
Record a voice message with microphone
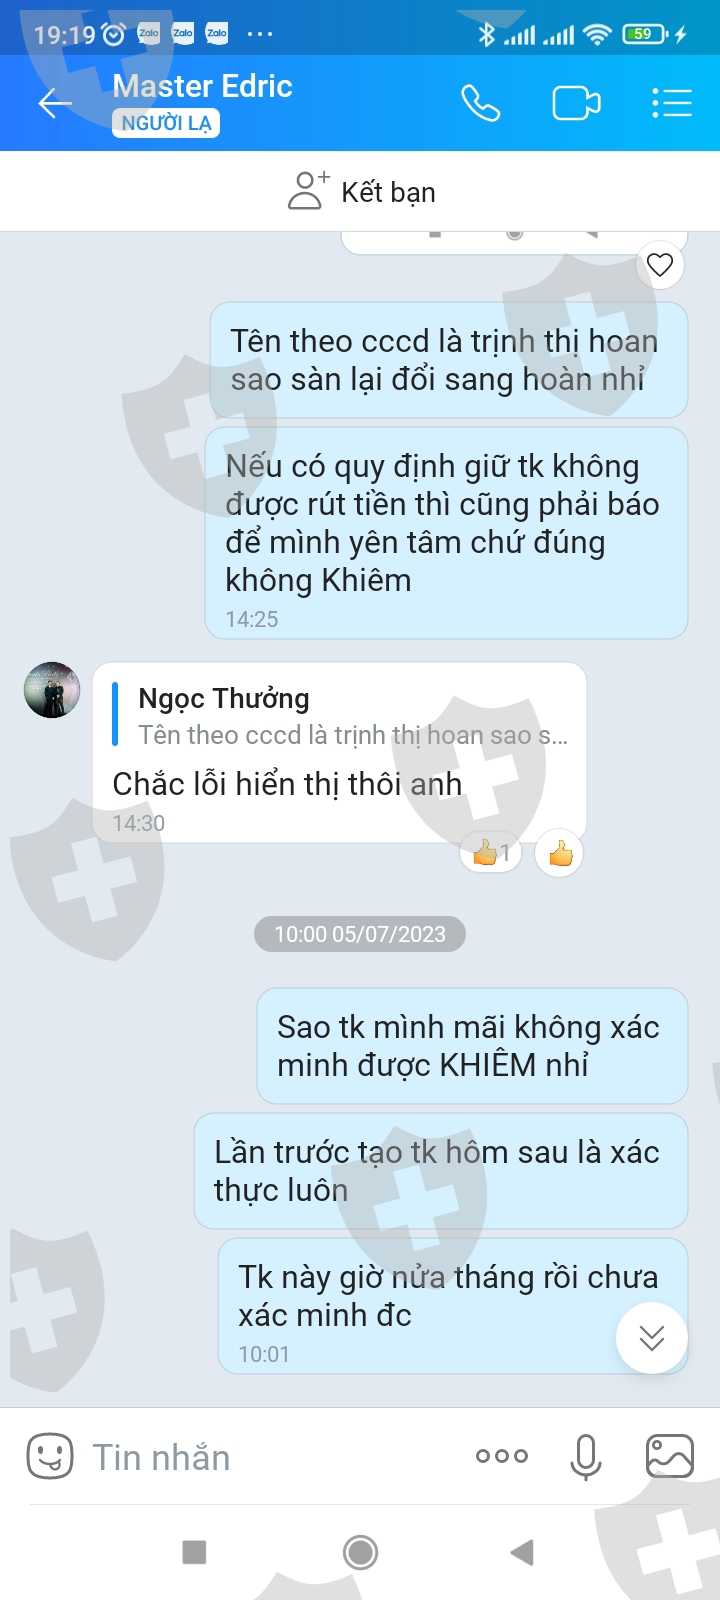(x=586, y=1456)
